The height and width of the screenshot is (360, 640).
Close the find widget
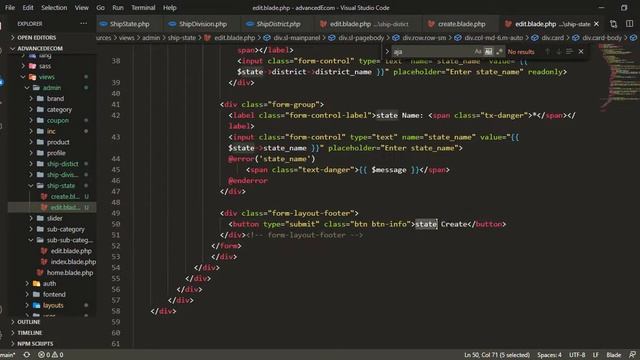click(581, 52)
